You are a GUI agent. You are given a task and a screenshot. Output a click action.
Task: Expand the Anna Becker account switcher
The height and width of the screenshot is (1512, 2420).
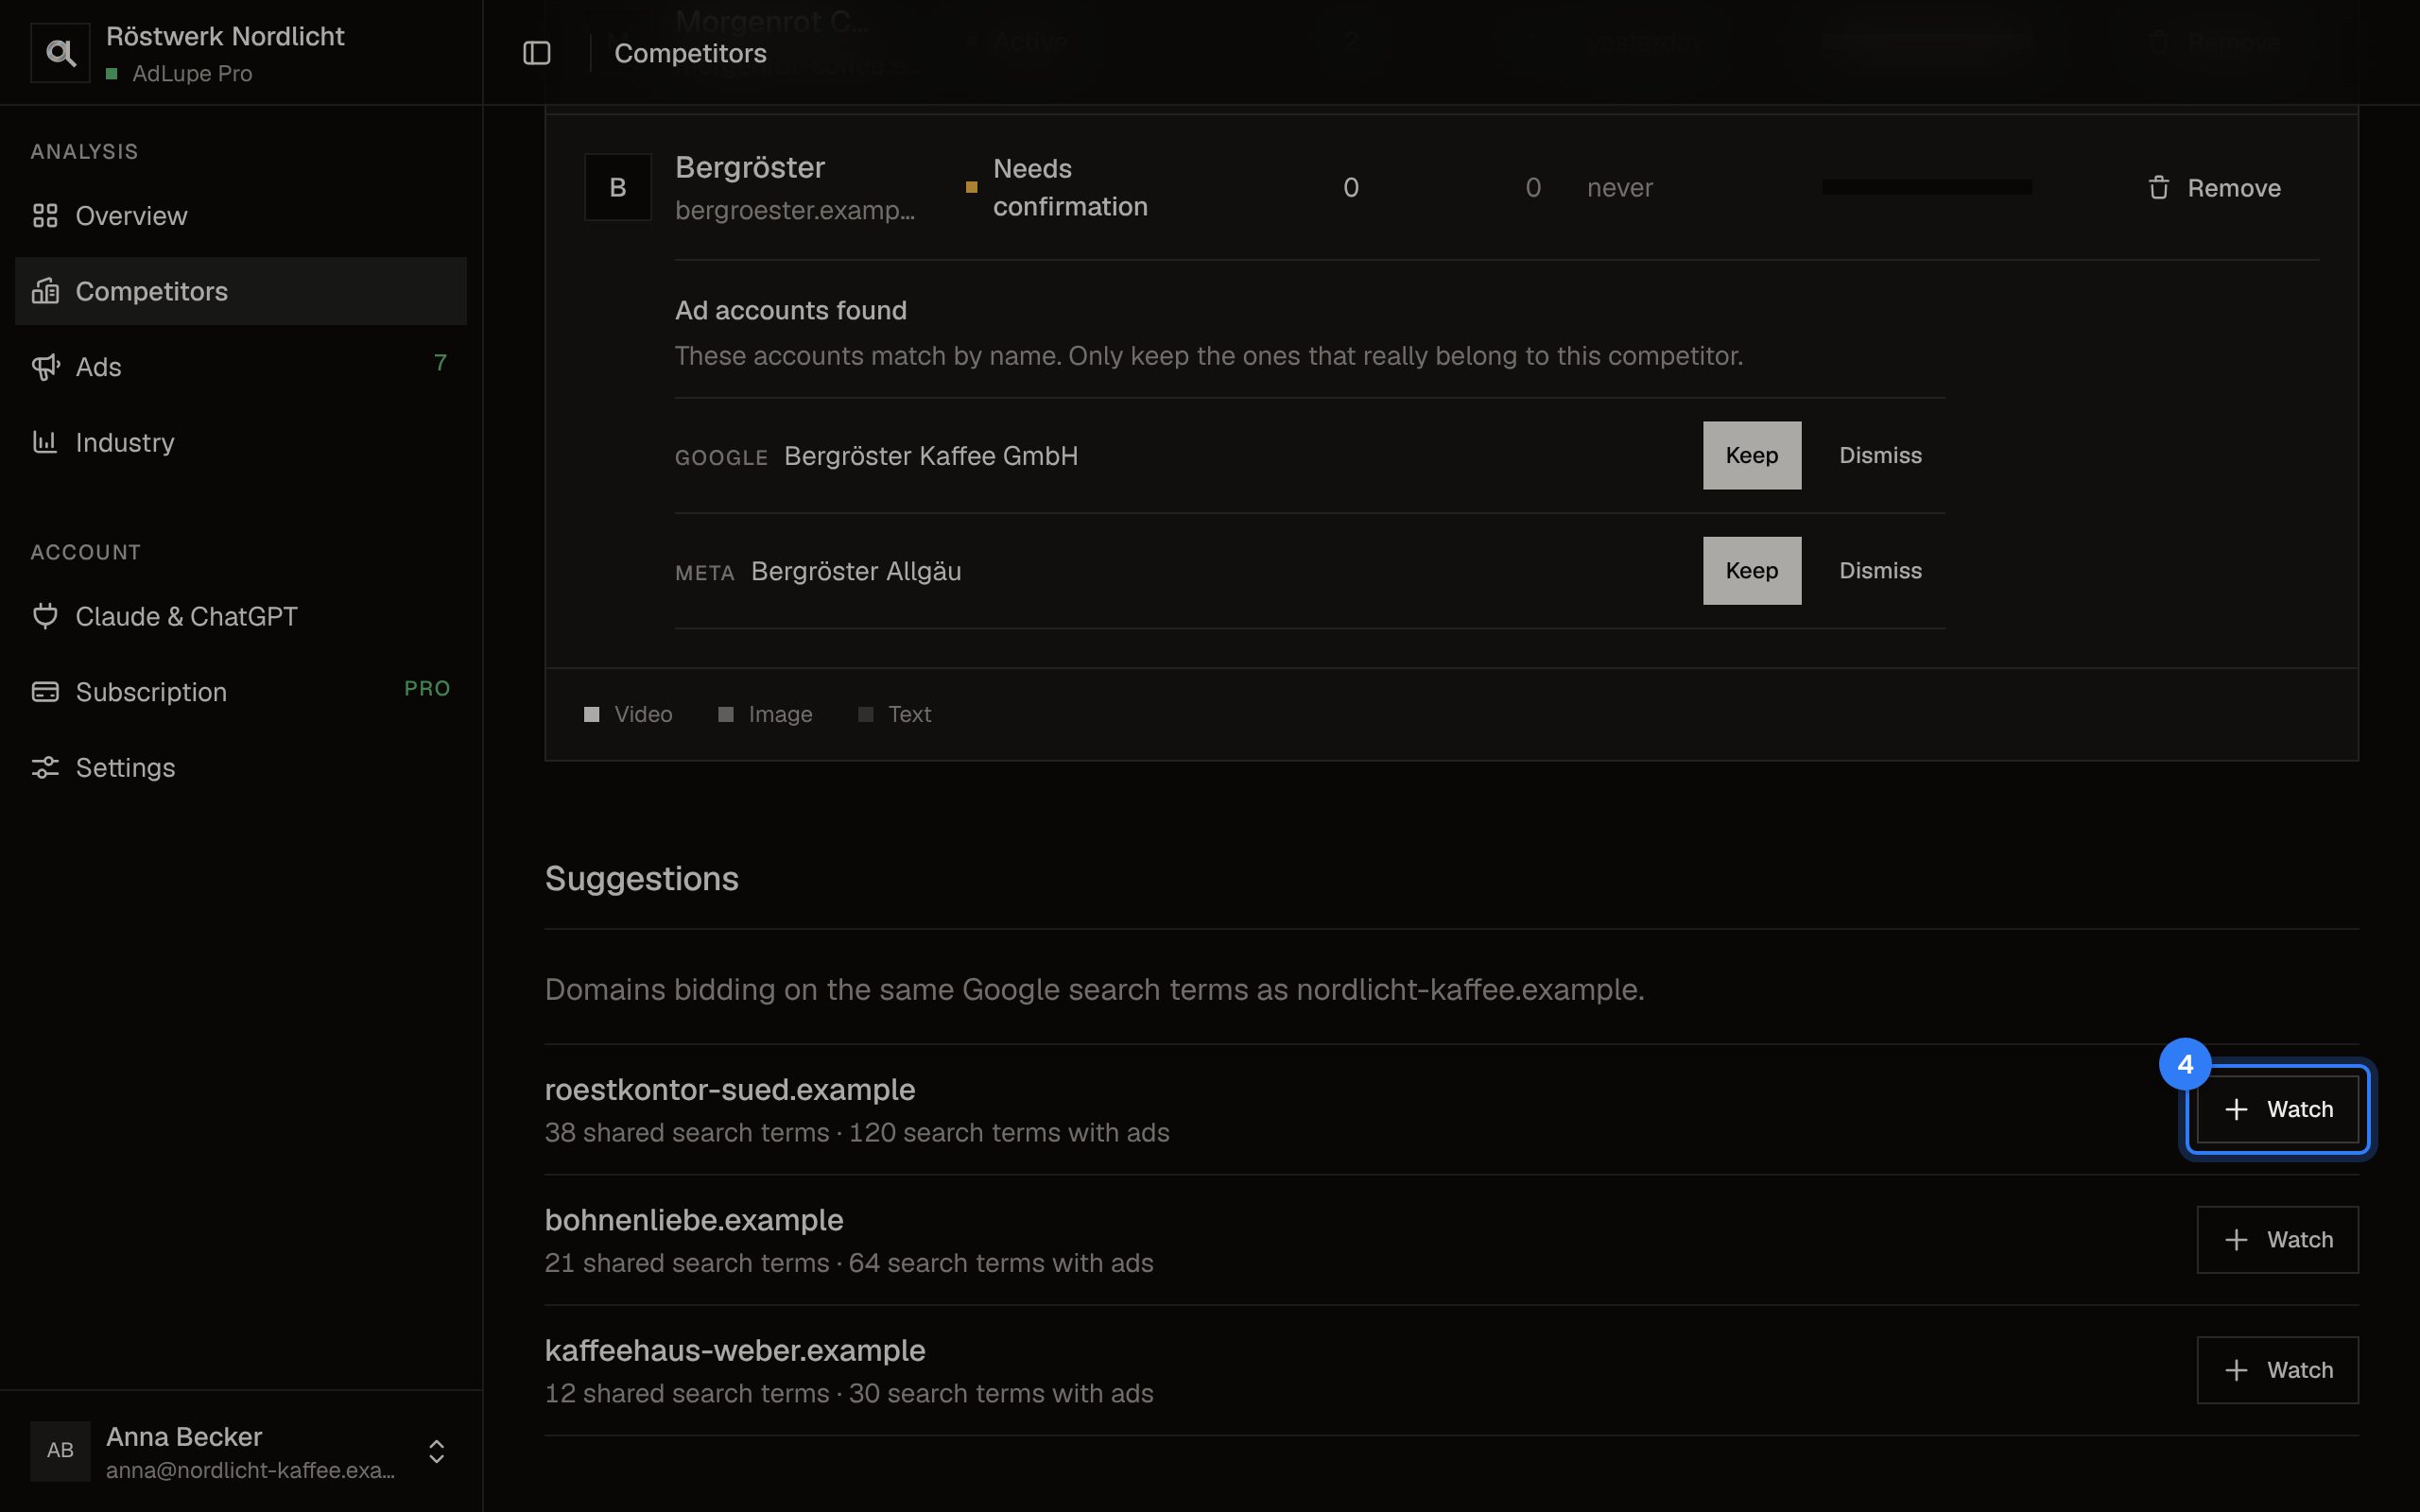pyautogui.click(x=436, y=1451)
